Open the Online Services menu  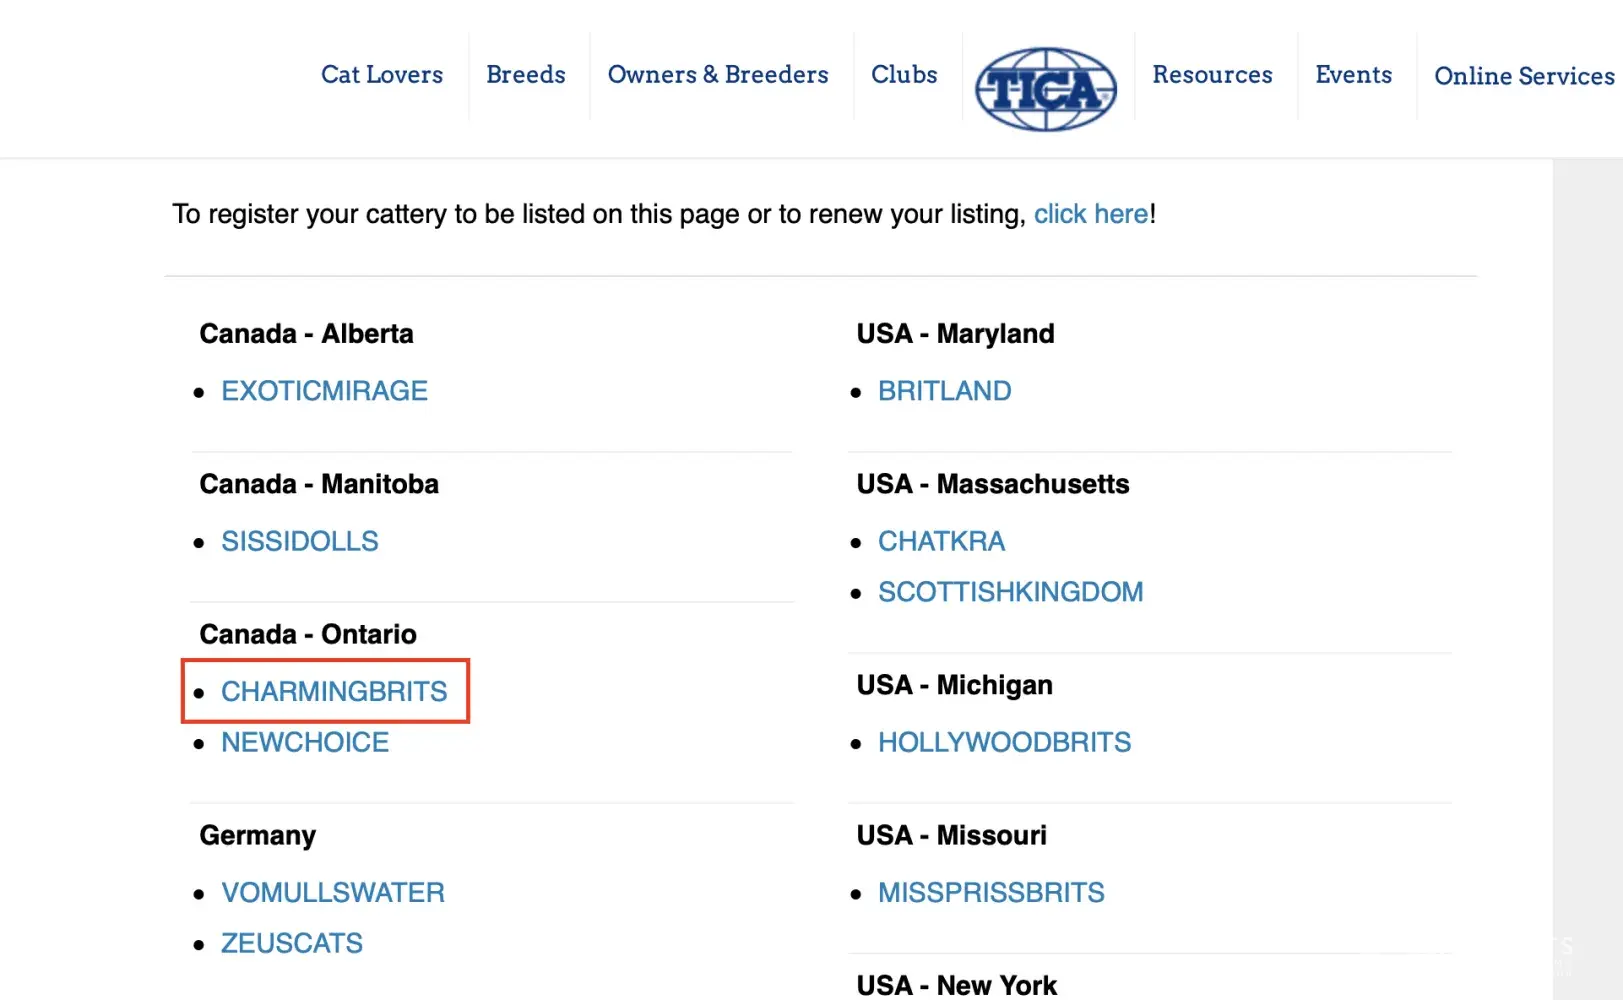(1523, 76)
